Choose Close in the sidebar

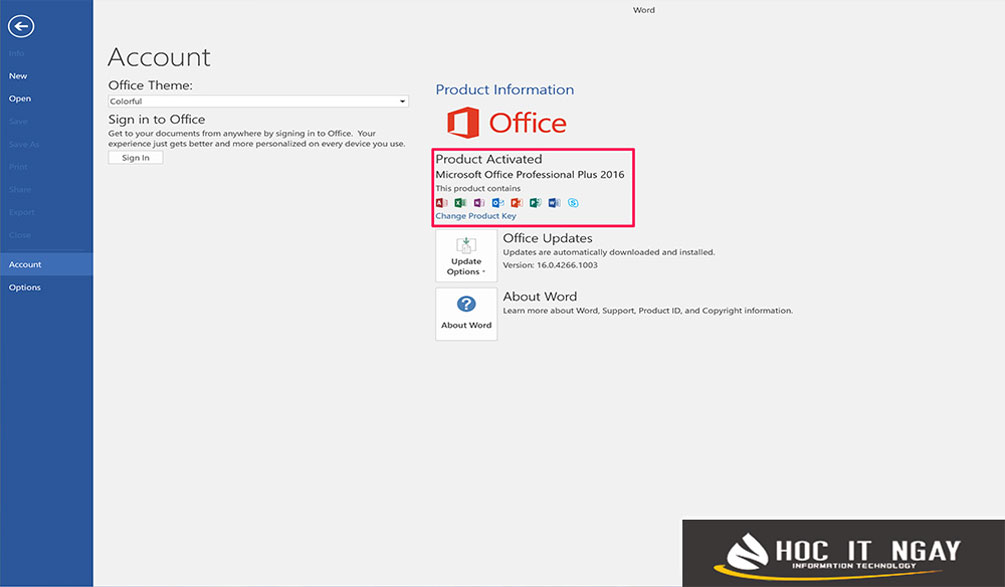20,235
